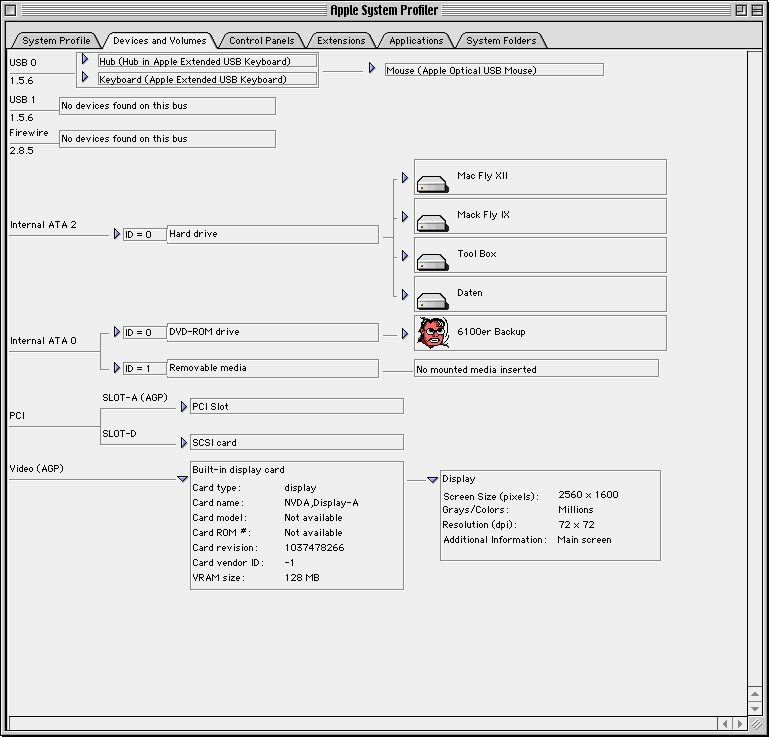Collapse the Built-in display card details
This screenshot has height=737, width=769.
click(182, 479)
